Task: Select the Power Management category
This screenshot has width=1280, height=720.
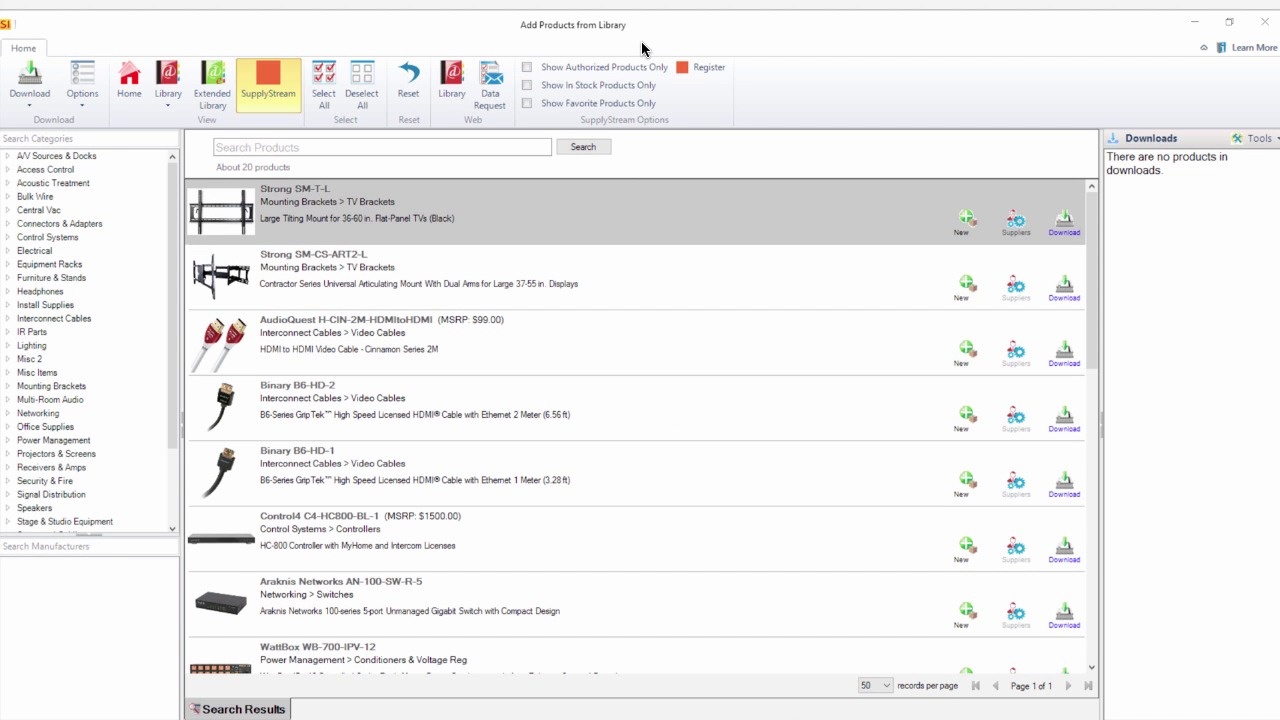Action: 53,440
